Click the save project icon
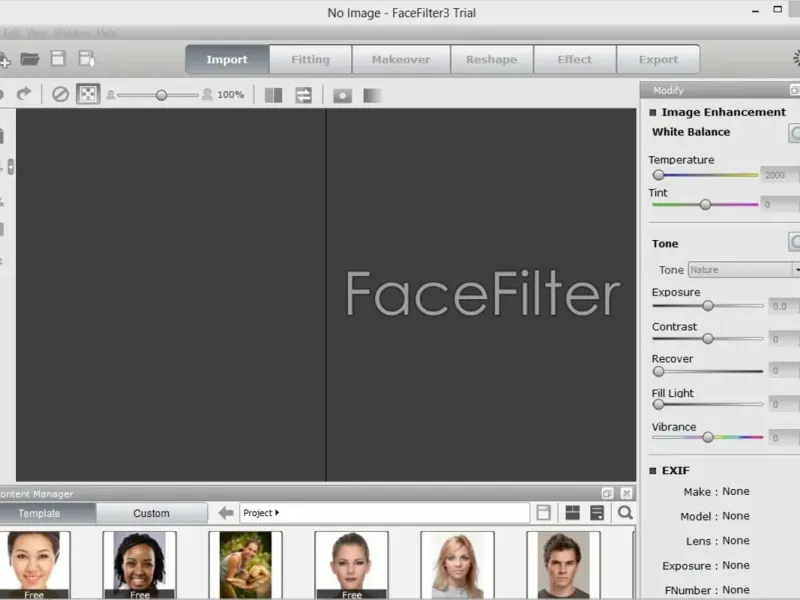800x600 pixels. tap(58, 59)
